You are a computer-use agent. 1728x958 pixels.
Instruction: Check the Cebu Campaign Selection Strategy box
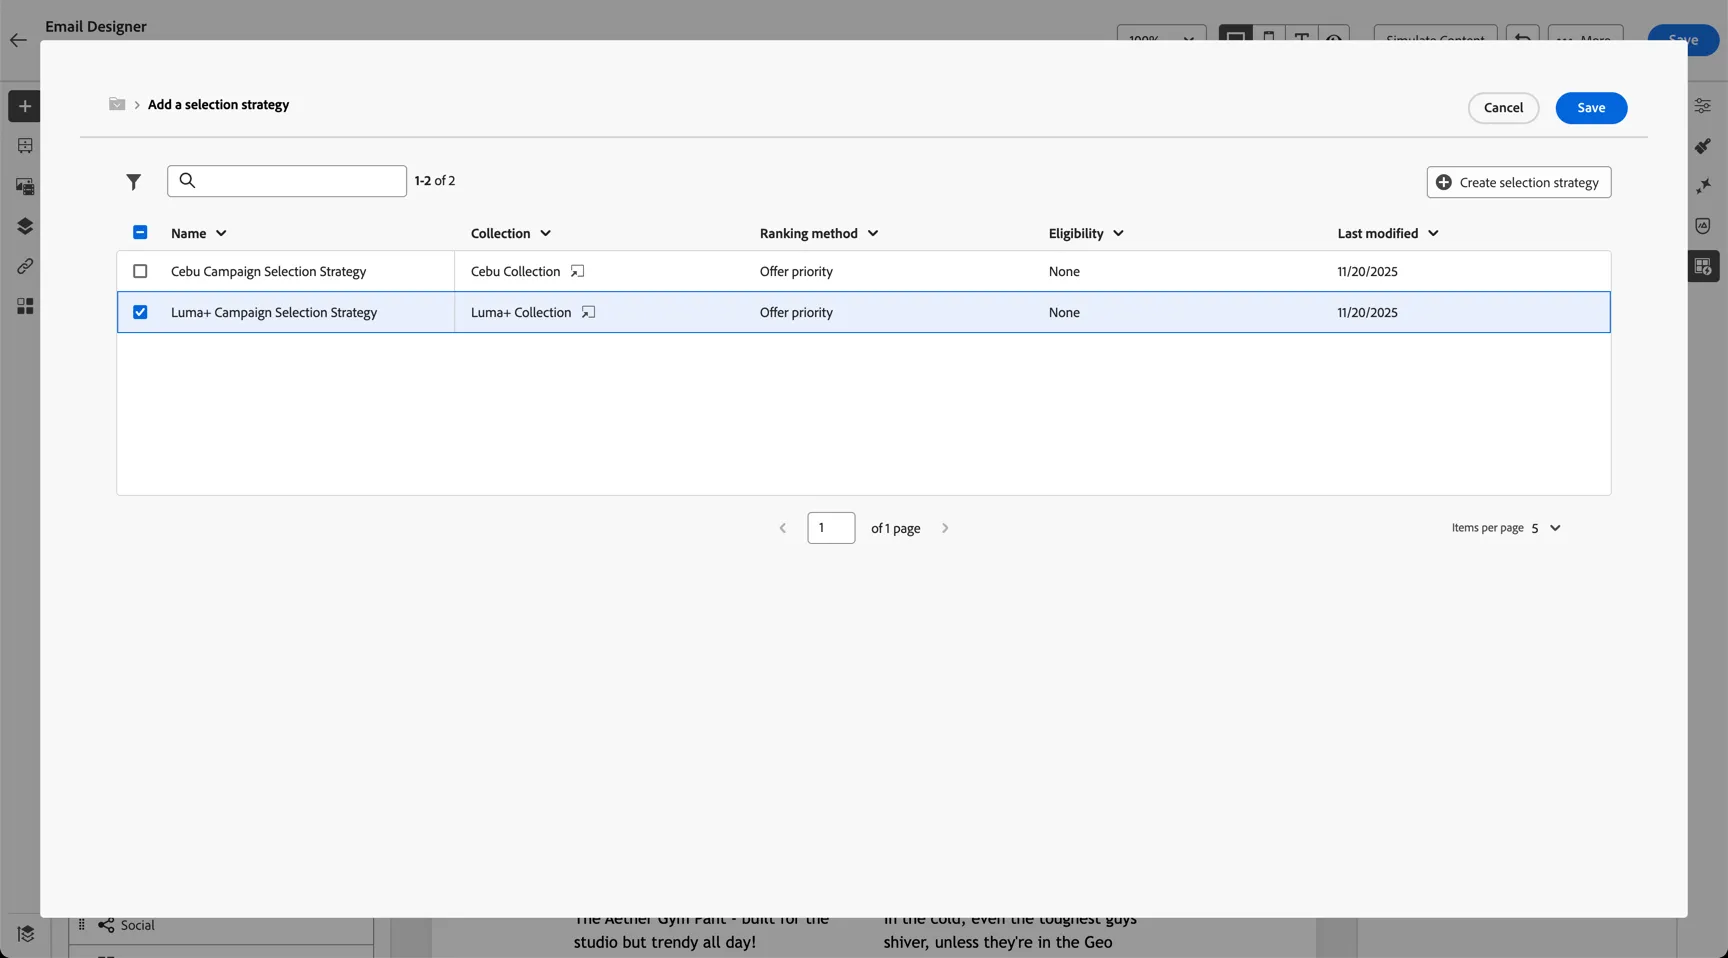click(x=140, y=271)
